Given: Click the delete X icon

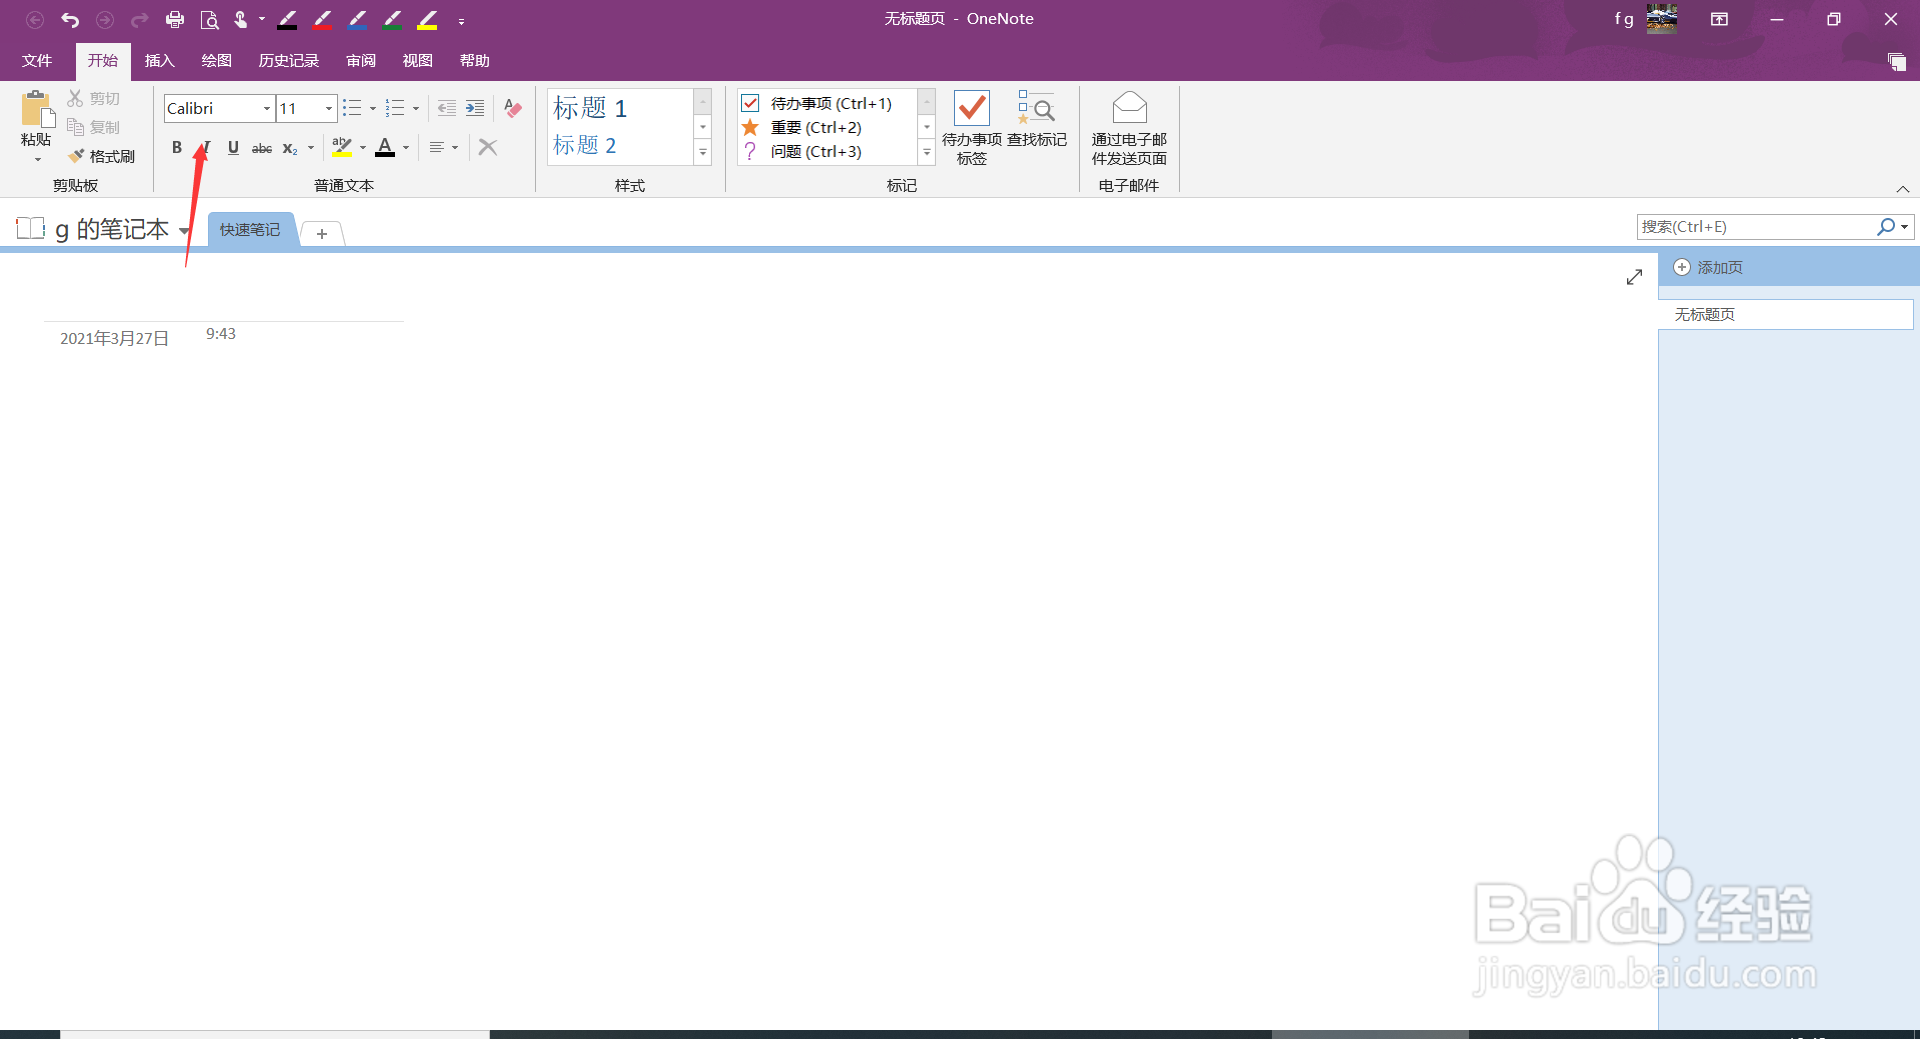Looking at the screenshot, I should coord(488,147).
